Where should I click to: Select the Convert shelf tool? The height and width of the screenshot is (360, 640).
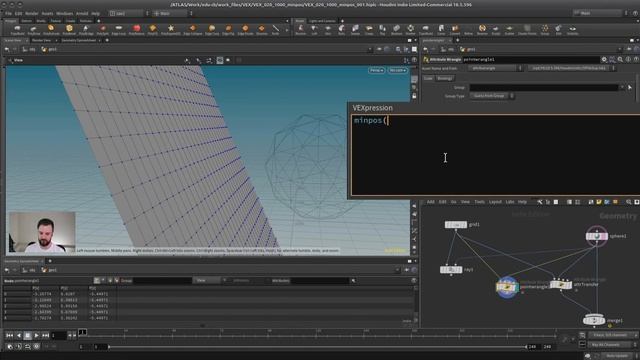(x=455, y=29)
